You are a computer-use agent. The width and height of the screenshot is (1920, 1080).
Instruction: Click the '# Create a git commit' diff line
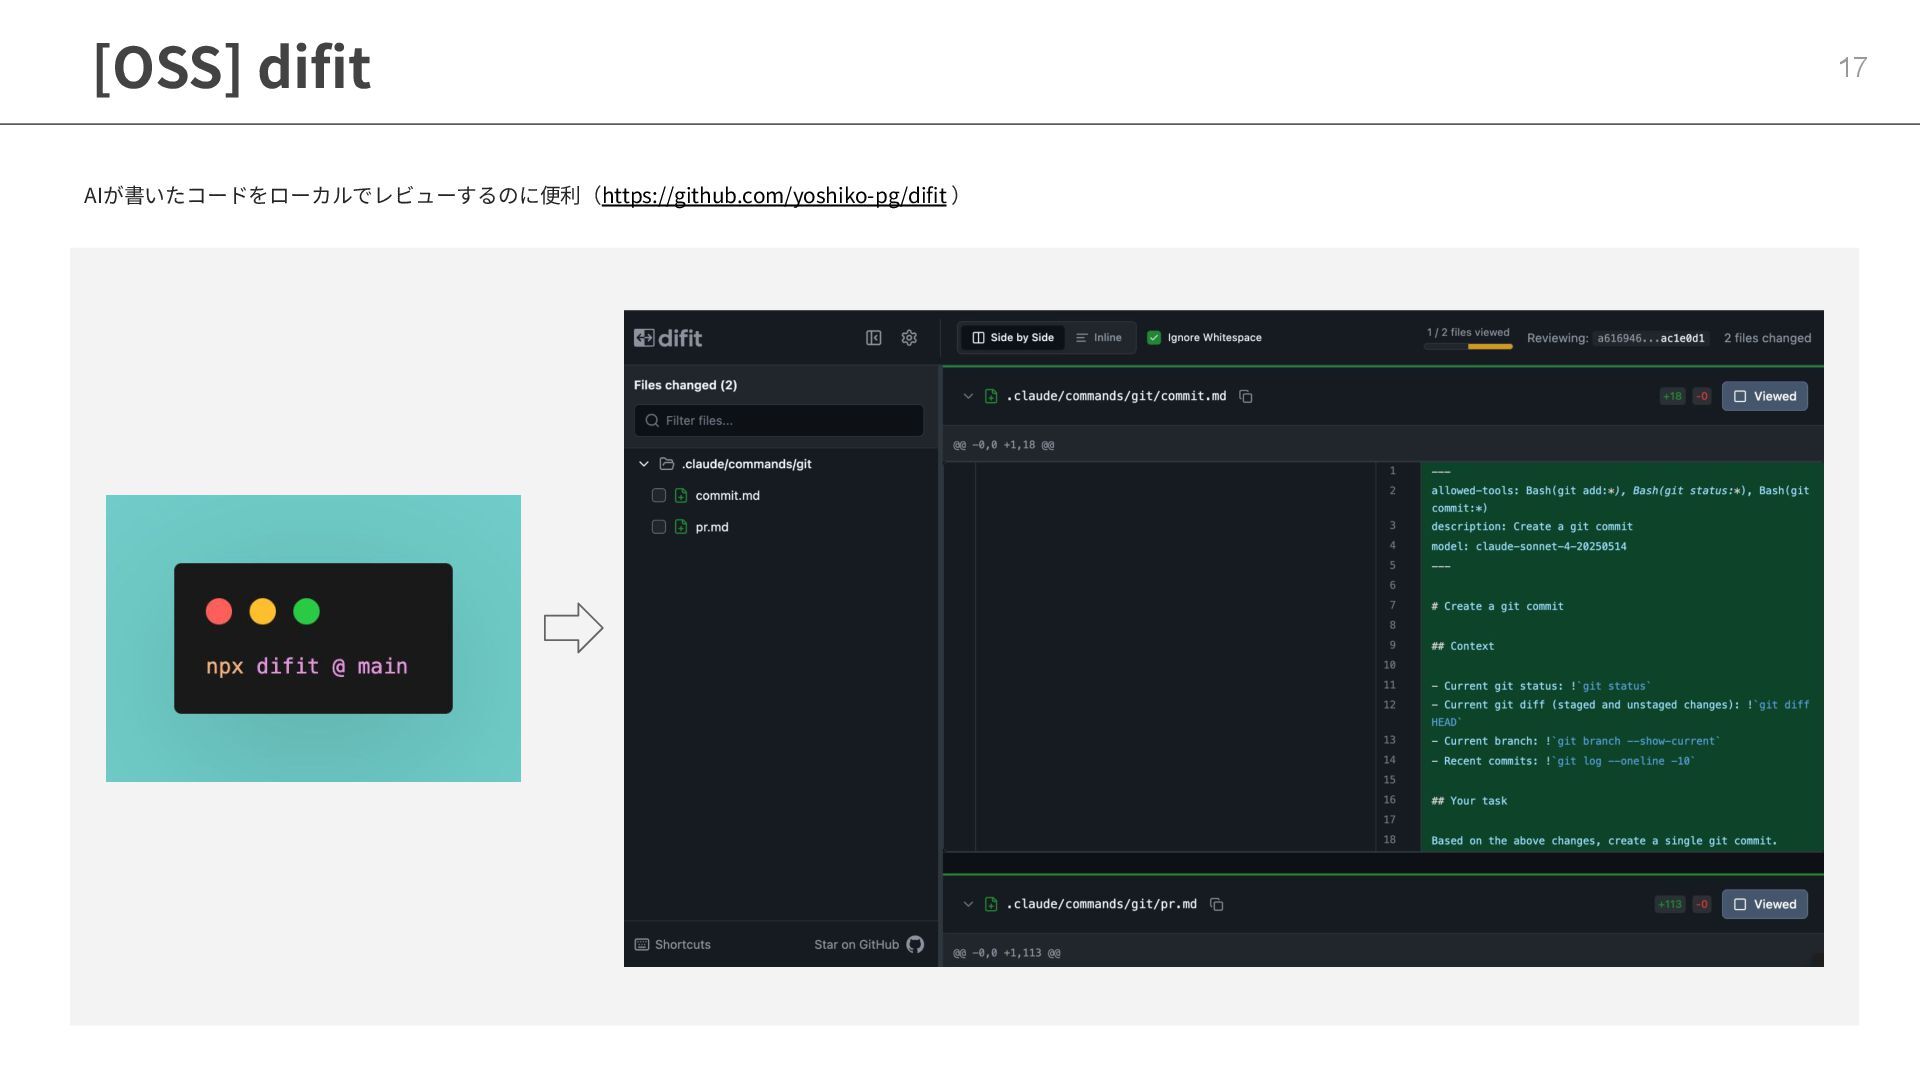coord(1497,606)
